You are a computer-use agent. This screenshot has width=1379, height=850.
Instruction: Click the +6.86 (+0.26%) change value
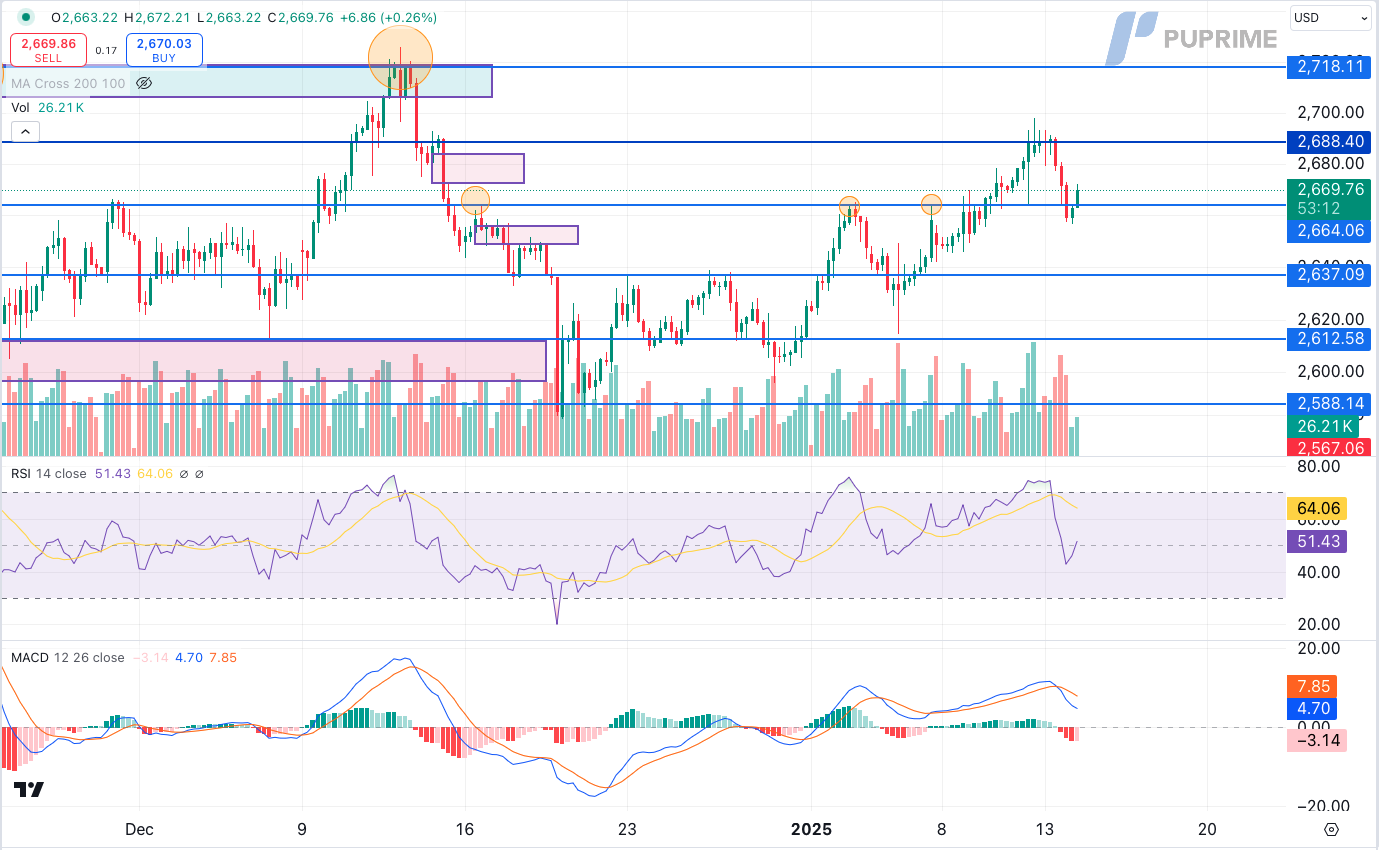[387, 17]
